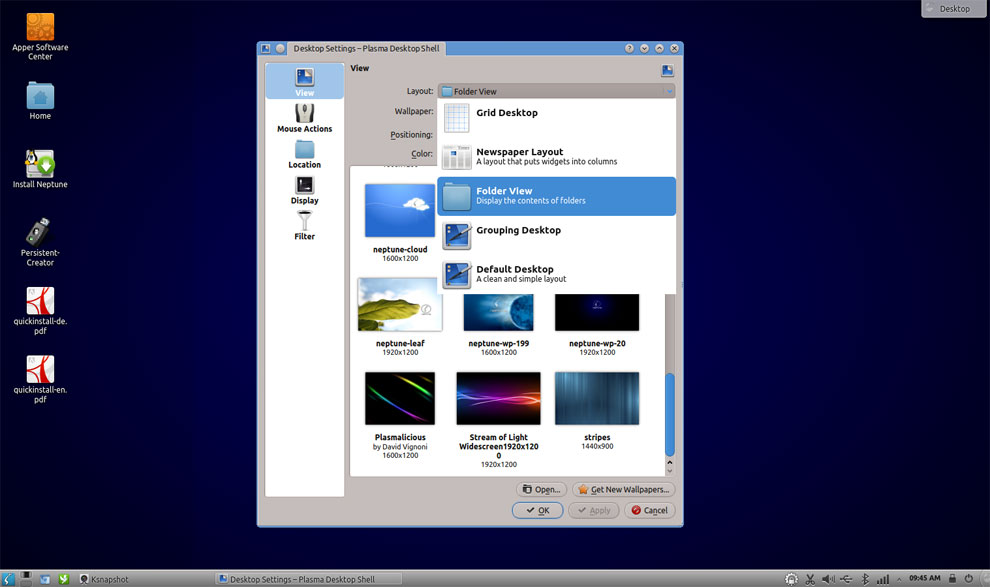Click the 09:45 AM clock
This screenshot has width=990, height=587.
[924, 578]
